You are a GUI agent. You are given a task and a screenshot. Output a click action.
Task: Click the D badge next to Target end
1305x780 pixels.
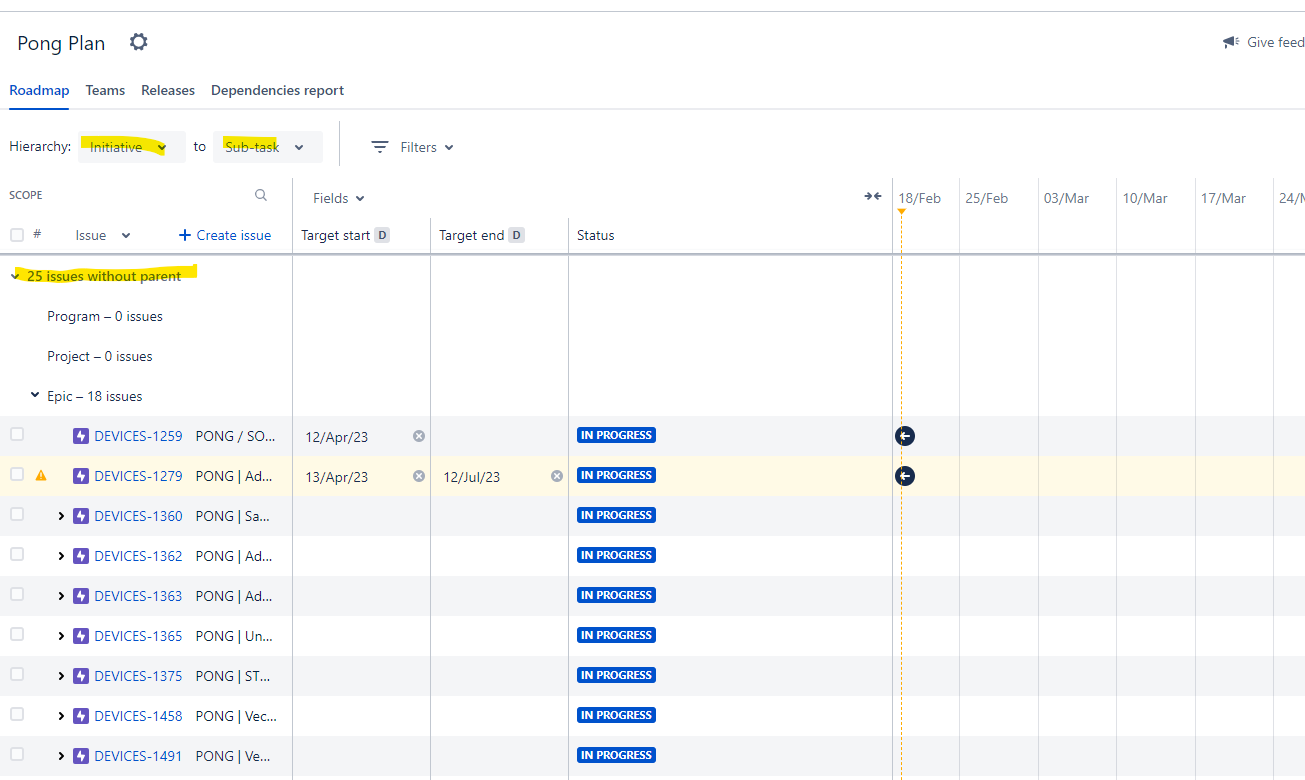[516, 235]
